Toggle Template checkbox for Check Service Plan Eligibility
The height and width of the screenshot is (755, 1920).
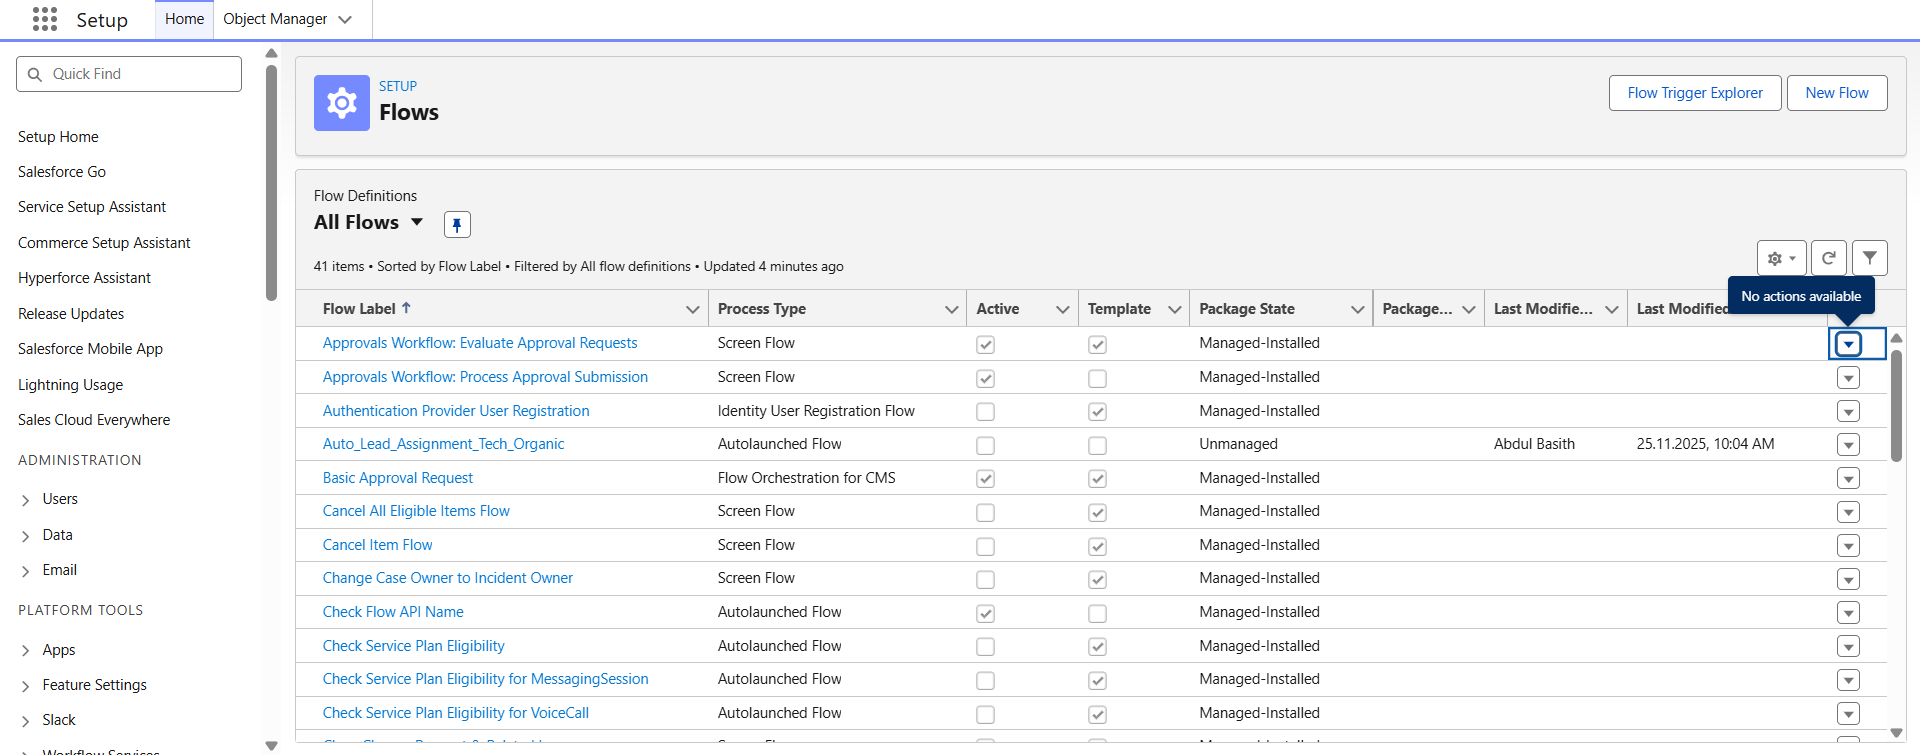(1097, 646)
